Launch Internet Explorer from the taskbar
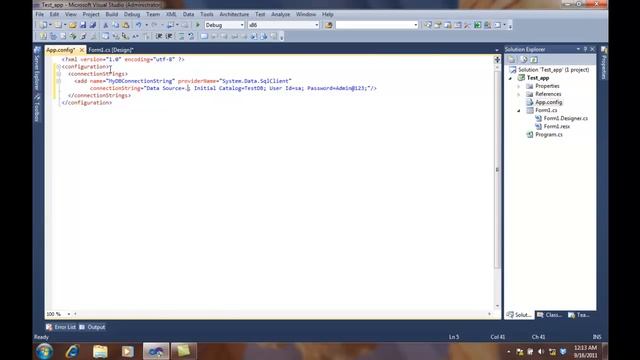The image size is (640, 360). (72, 351)
